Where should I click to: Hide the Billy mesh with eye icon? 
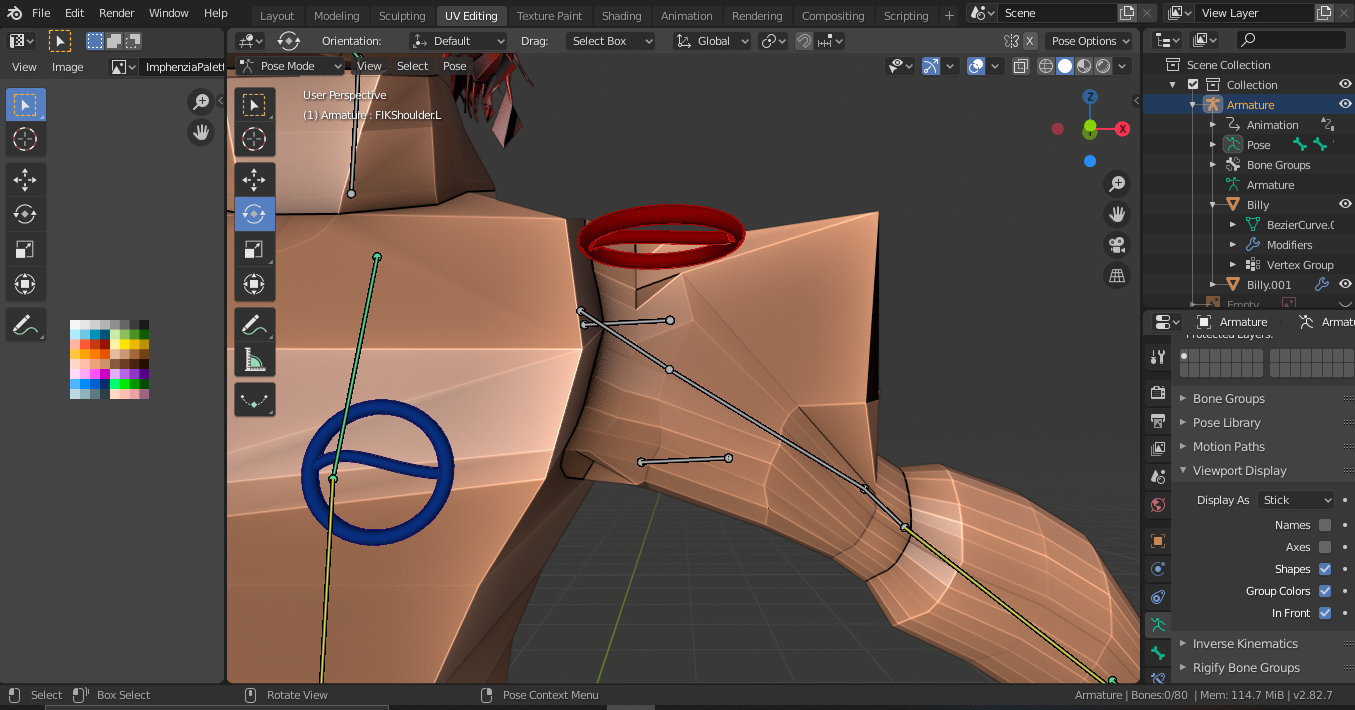(1345, 205)
